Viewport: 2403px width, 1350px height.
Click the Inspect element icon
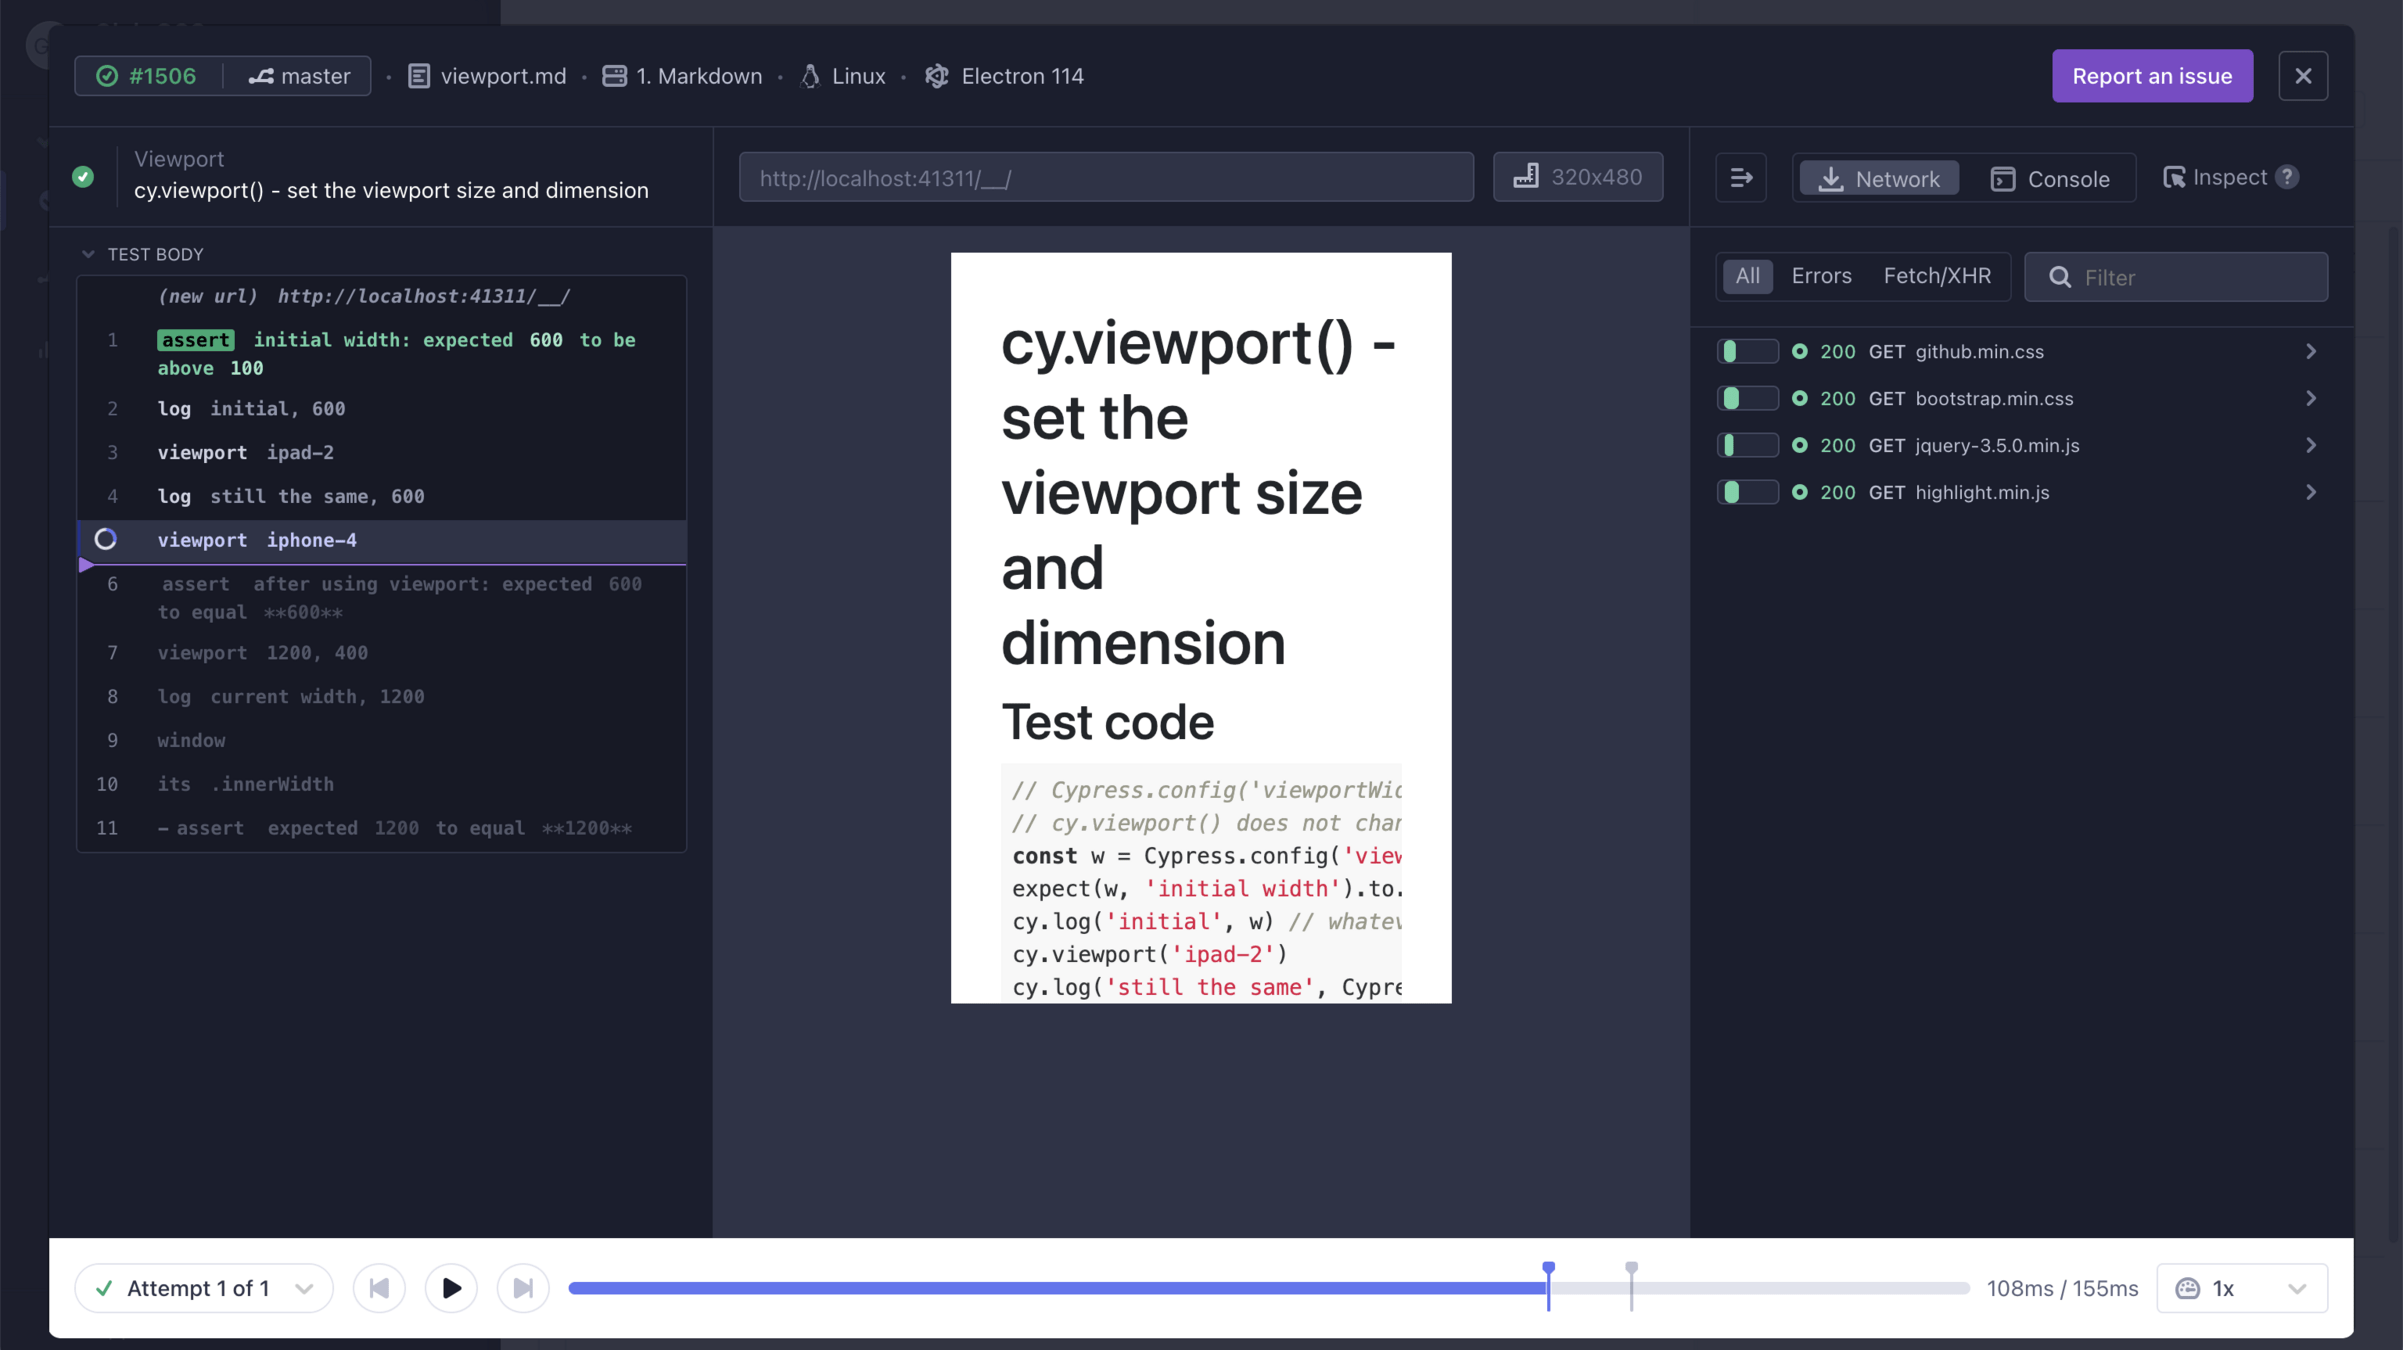point(2174,177)
